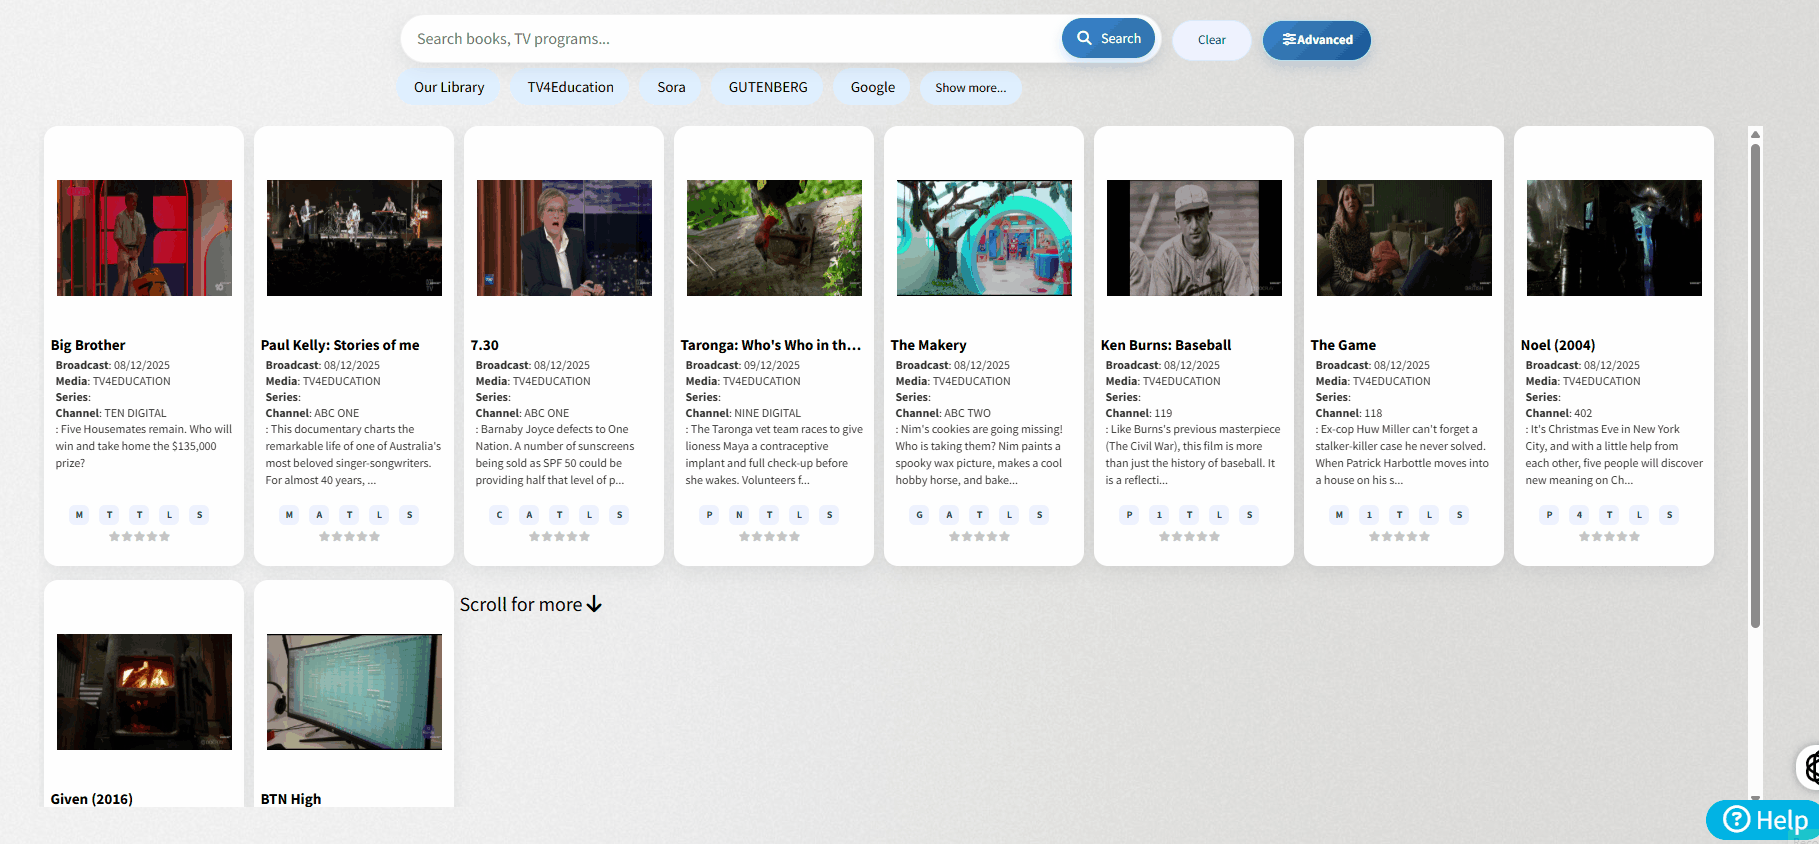Open the BTN High monitor thumbnail

(x=354, y=692)
